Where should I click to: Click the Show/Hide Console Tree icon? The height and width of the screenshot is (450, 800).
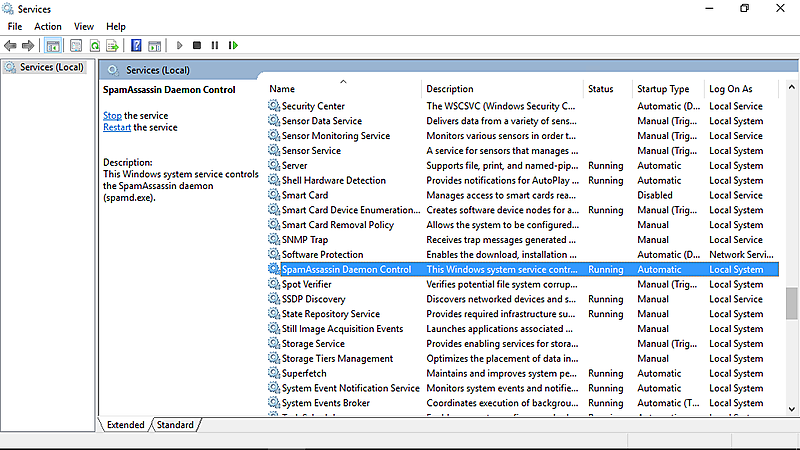pyautogui.click(x=52, y=45)
